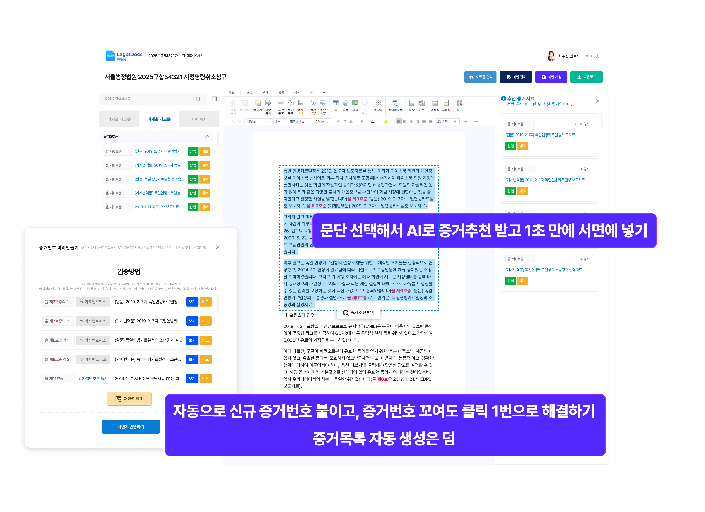Click the panel icon beside the search field

pos(214,98)
